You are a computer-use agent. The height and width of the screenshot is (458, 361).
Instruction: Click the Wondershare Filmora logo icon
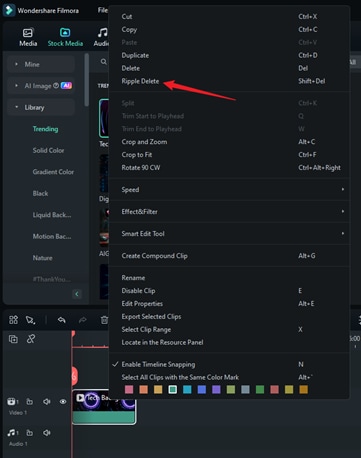[x=9, y=10]
